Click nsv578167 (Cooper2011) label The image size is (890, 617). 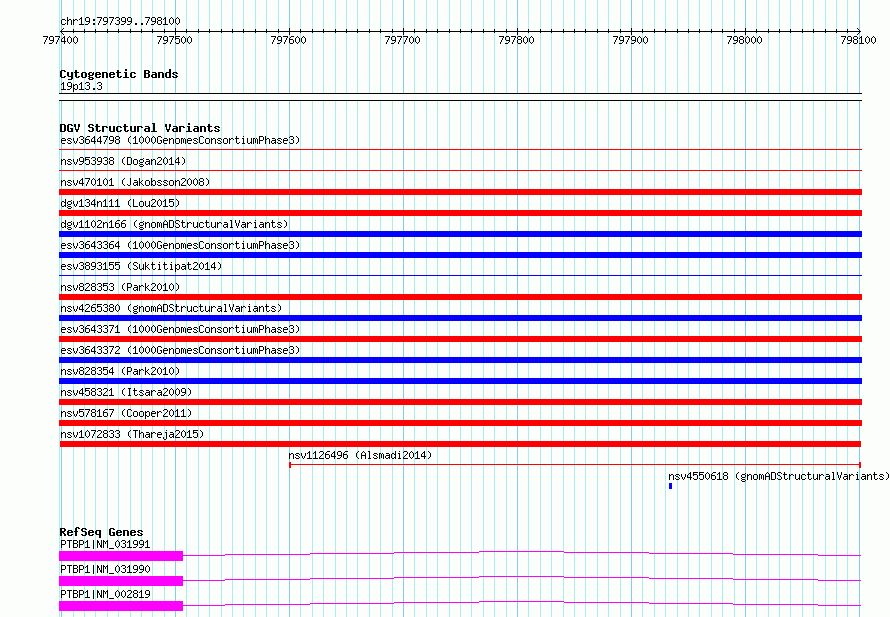pyautogui.click(x=126, y=413)
